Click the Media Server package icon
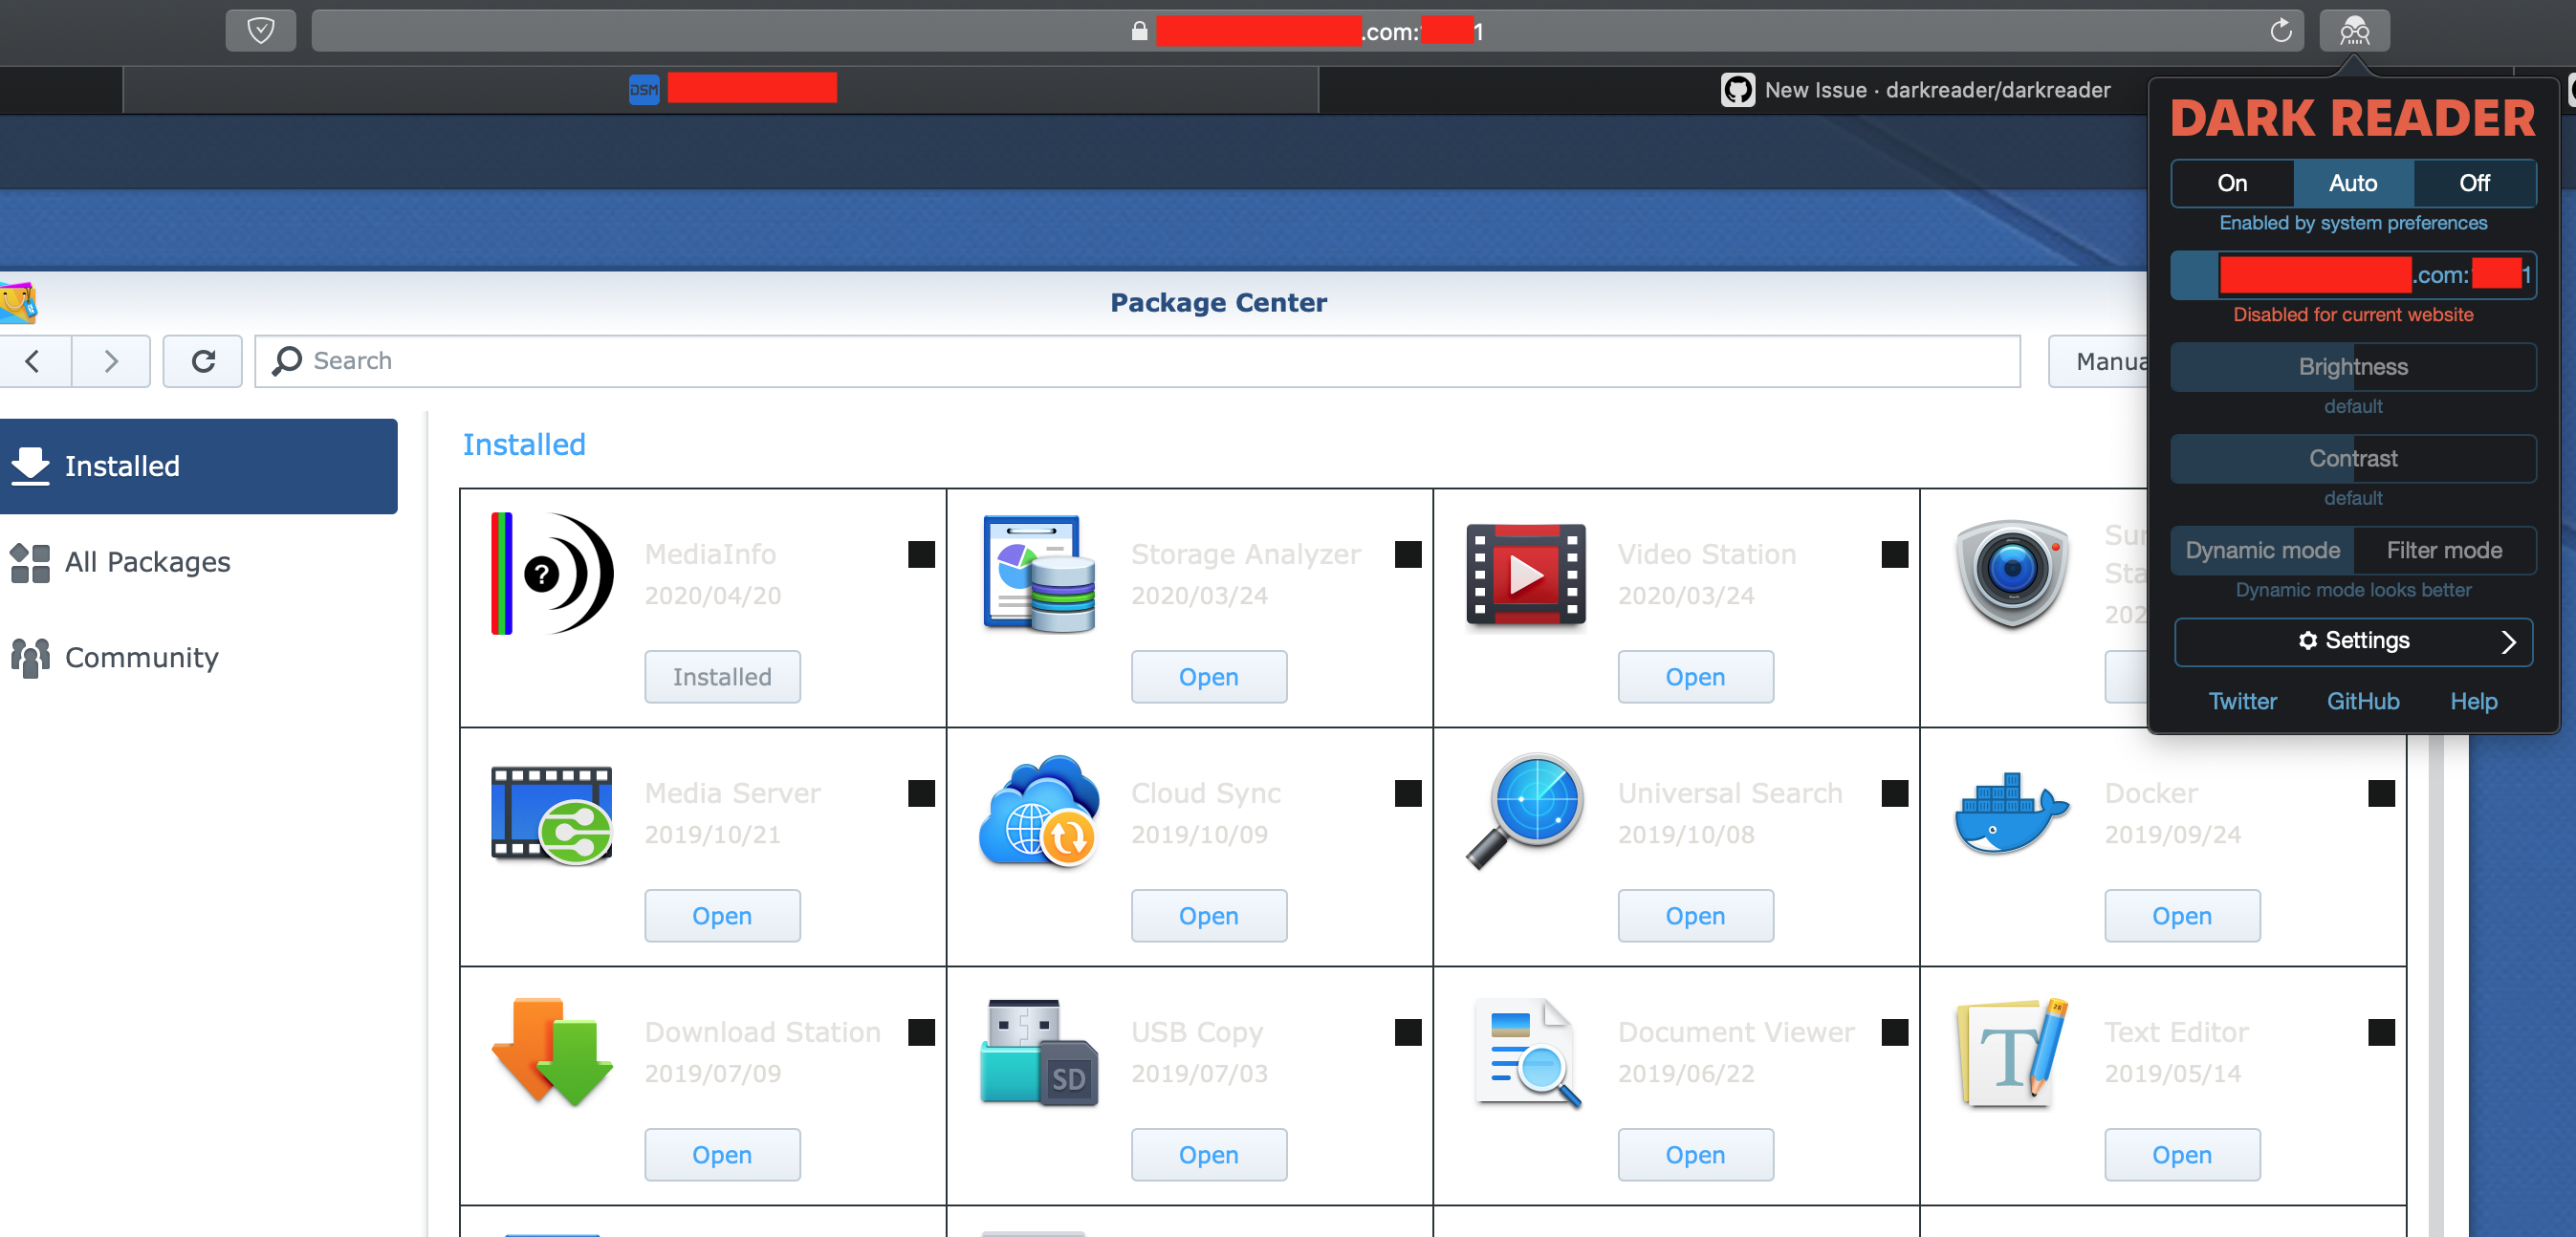The height and width of the screenshot is (1237, 2576). (552, 814)
